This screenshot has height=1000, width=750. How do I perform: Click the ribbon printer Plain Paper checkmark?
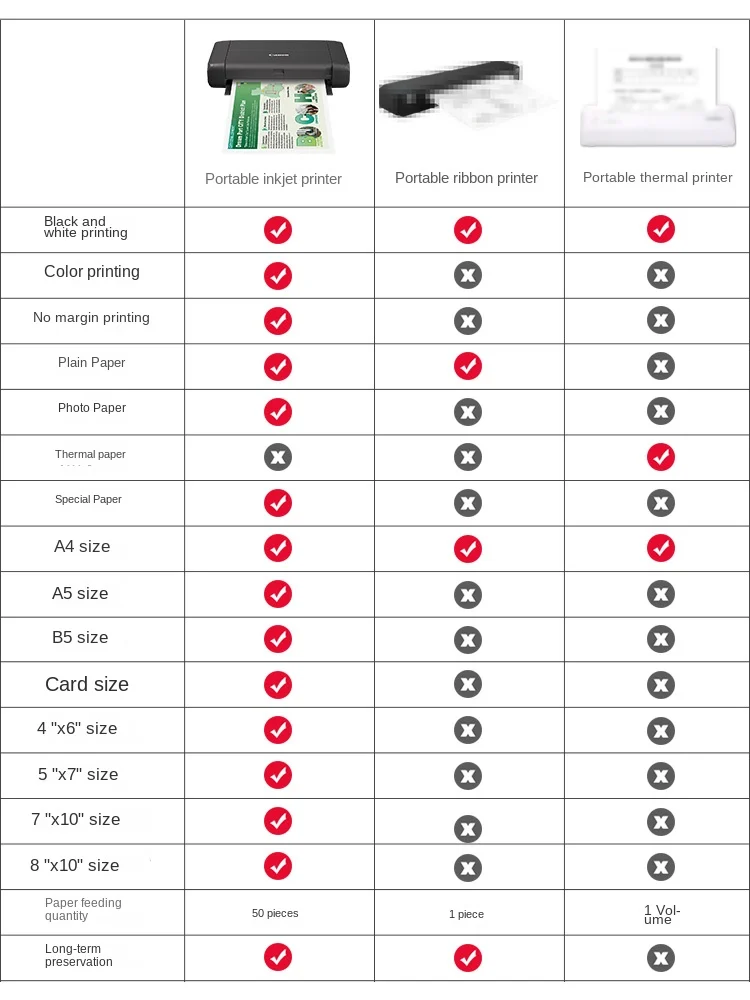tap(468, 366)
